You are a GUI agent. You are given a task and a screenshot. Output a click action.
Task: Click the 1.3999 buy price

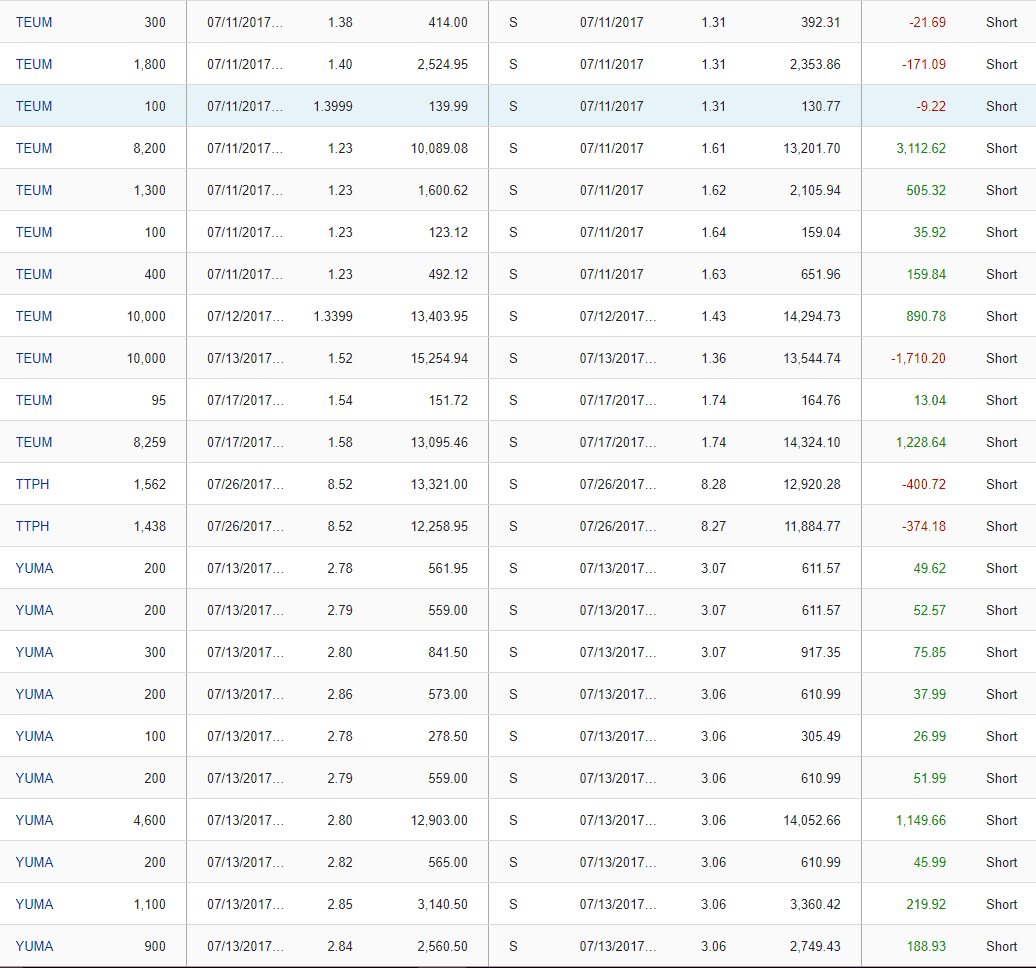333,106
